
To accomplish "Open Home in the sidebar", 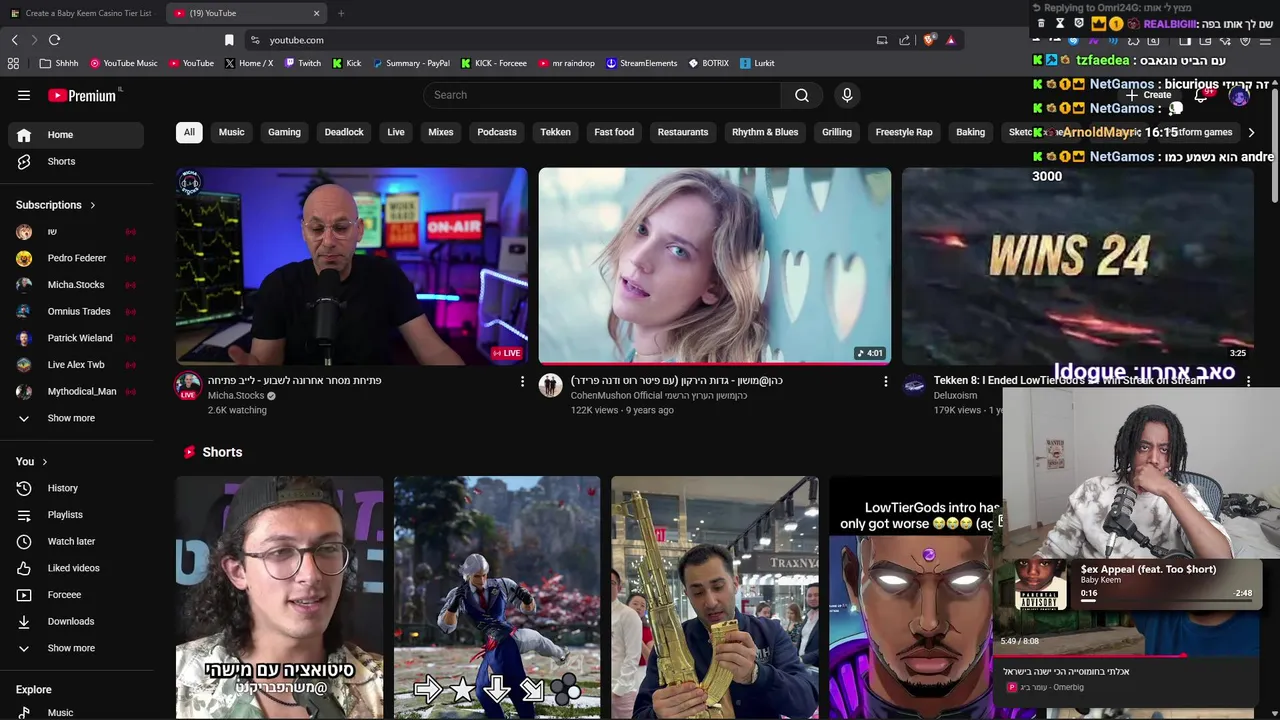I will pos(76,135).
